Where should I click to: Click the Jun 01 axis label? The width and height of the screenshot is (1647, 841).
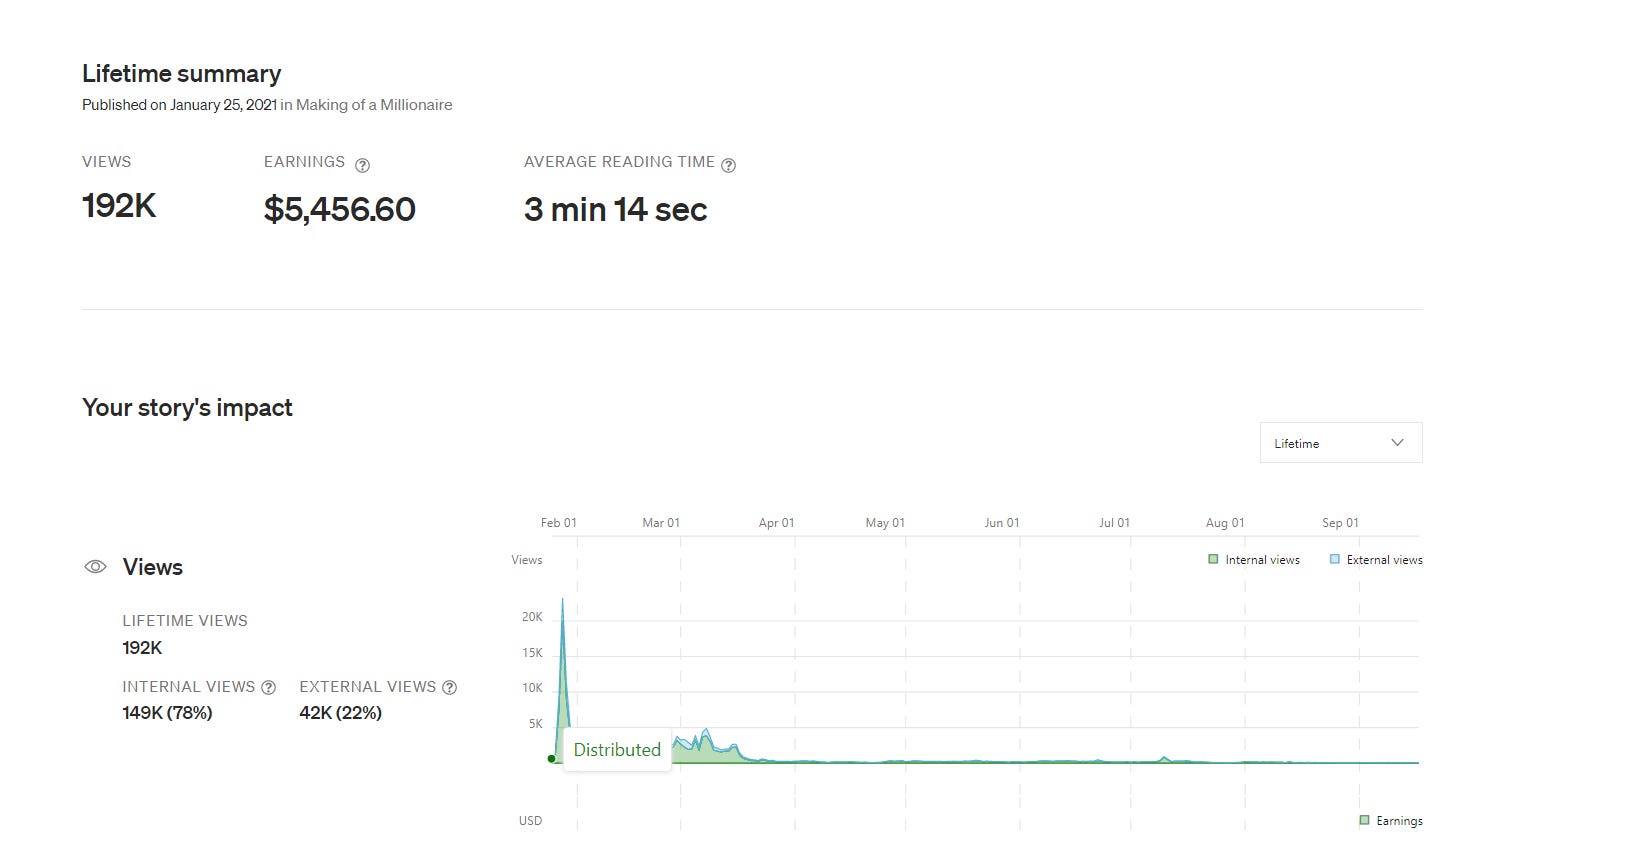[x=1002, y=523]
